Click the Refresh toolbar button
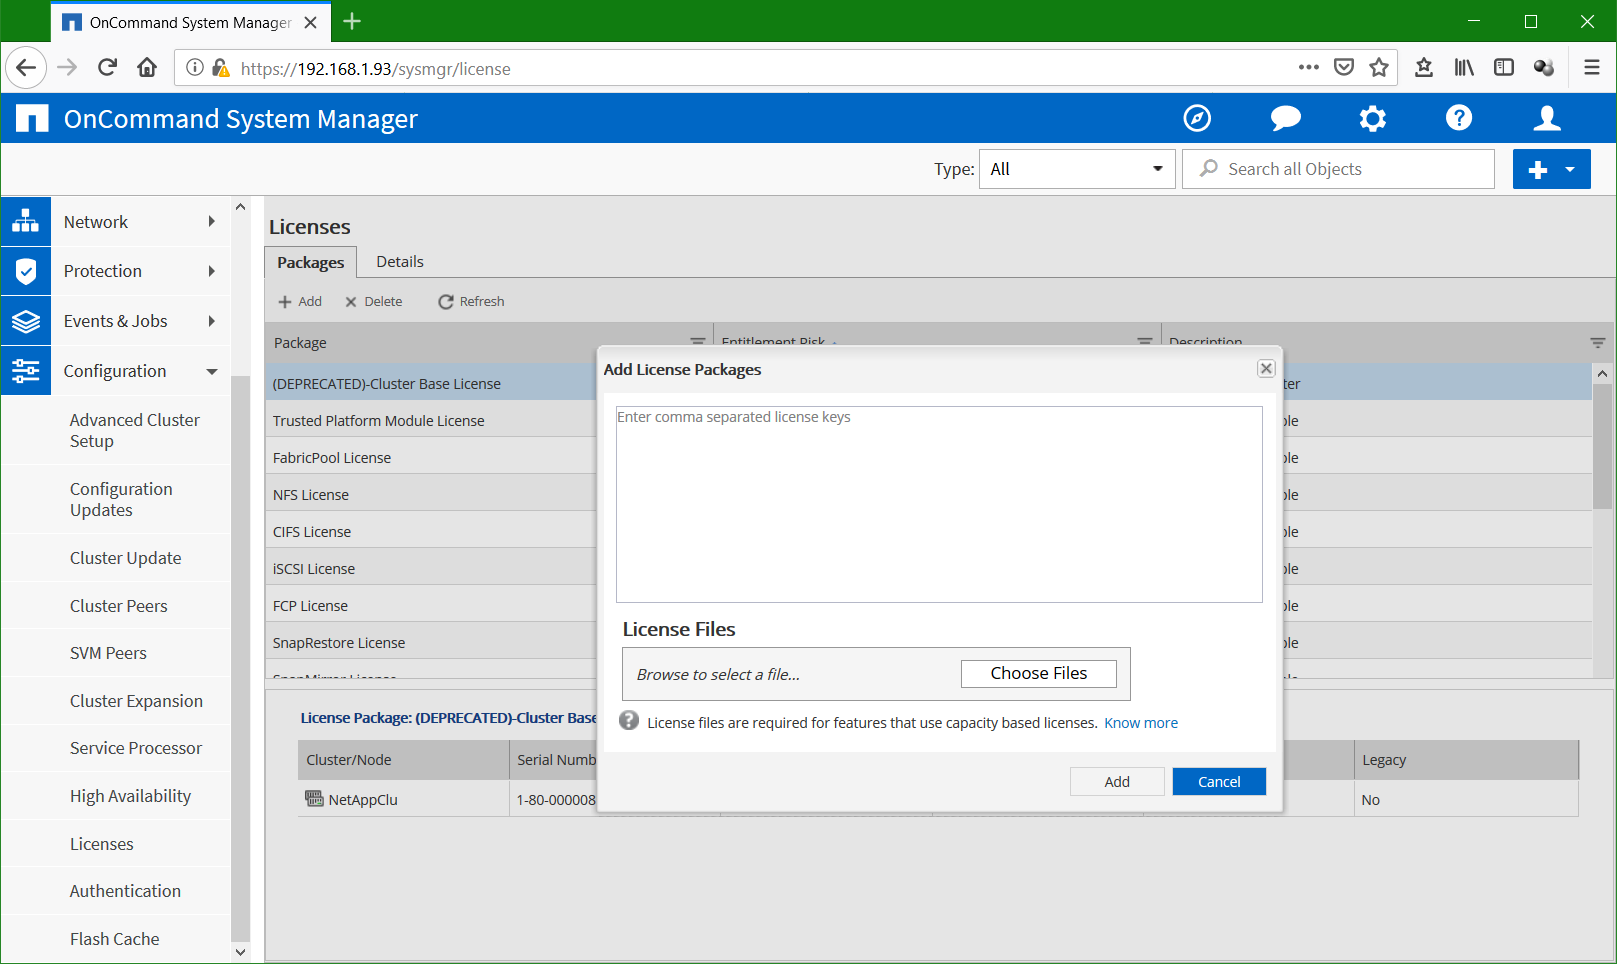 click(x=471, y=302)
